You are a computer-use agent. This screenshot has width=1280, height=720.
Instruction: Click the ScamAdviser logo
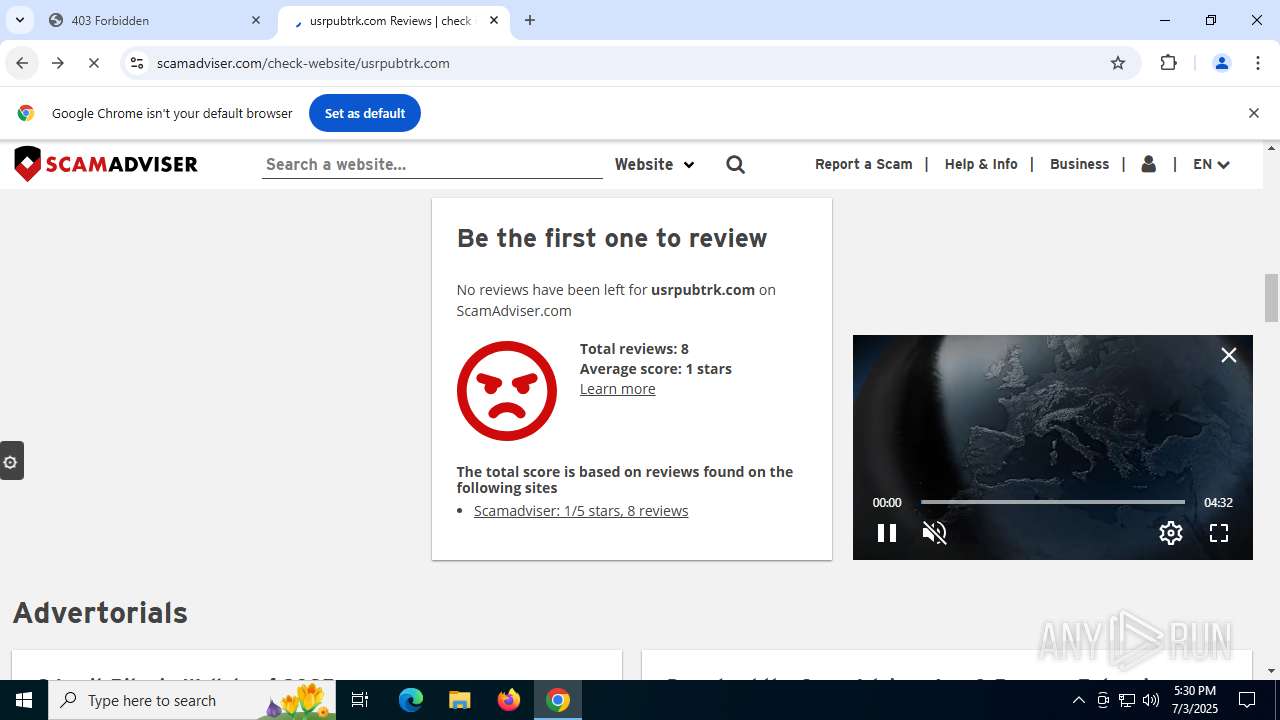point(106,164)
